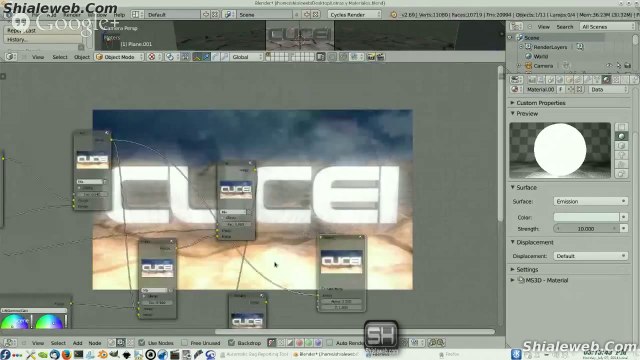Open node editor Add menu
This screenshot has width=640, height=360.
pos(78,343)
